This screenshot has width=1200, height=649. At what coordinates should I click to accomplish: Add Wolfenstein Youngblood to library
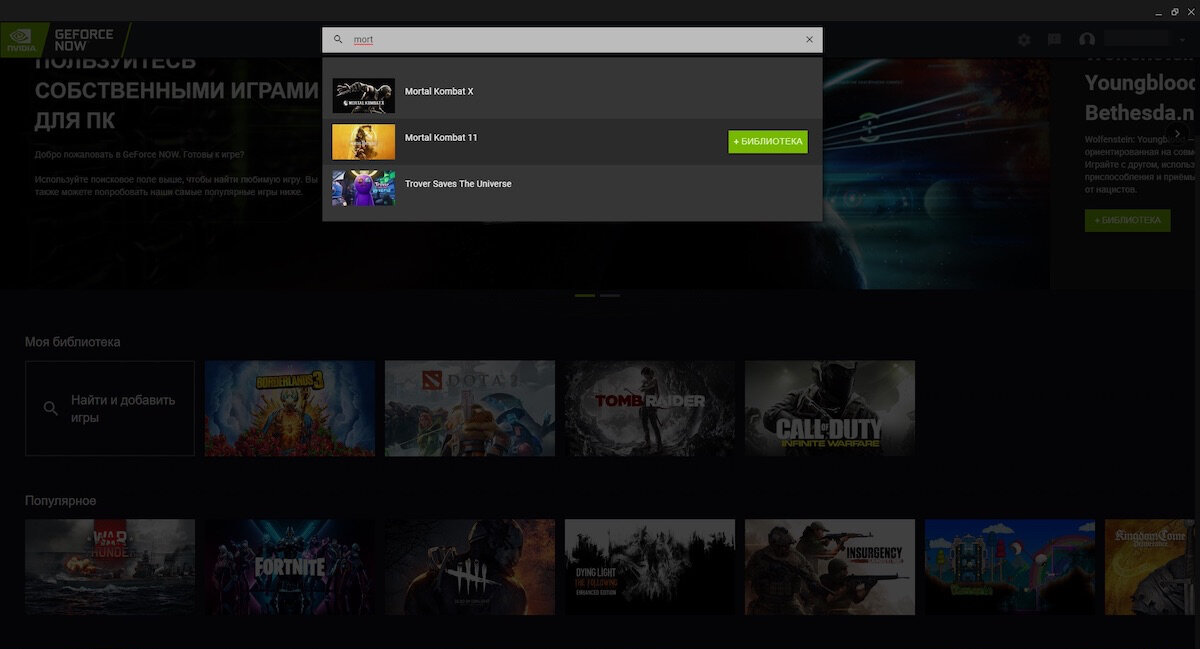tap(1127, 220)
